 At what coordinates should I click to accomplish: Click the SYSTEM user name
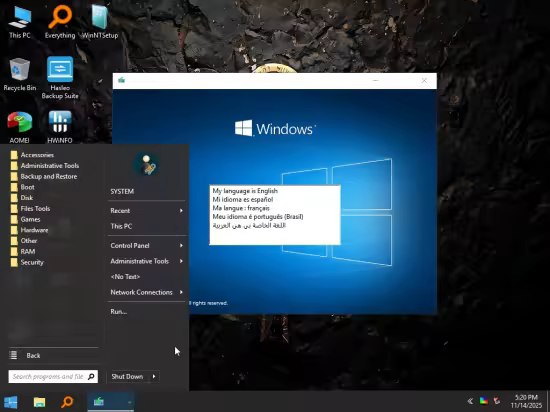122,191
